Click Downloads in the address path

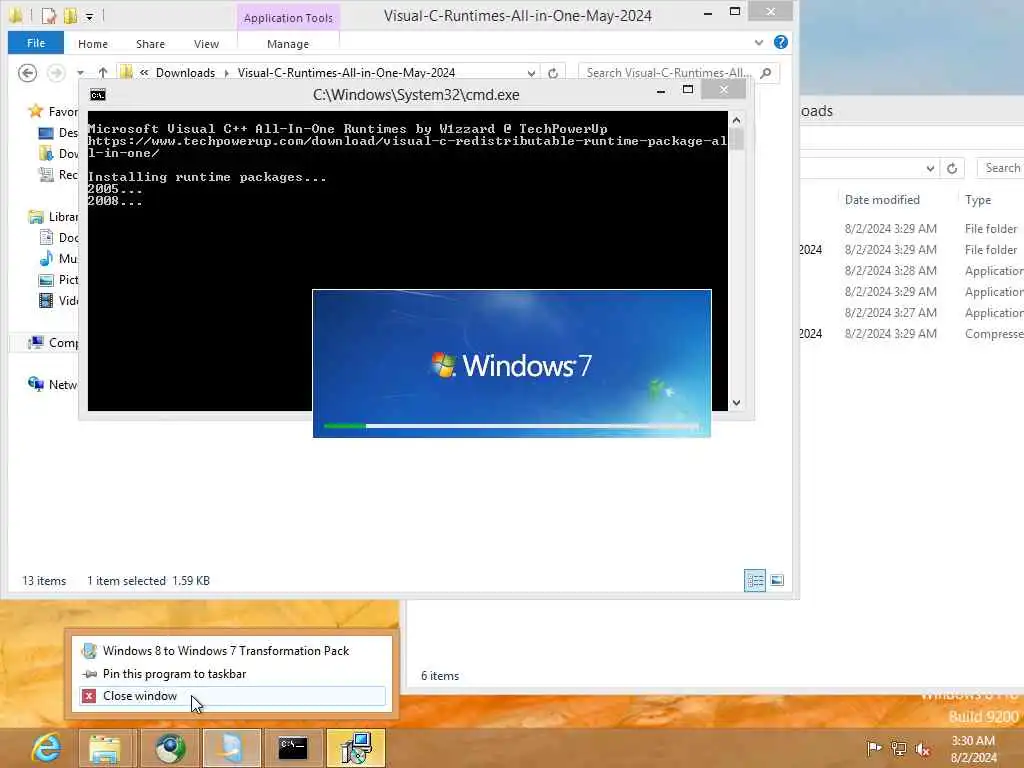pyautogui.click(x=185, y=72)
